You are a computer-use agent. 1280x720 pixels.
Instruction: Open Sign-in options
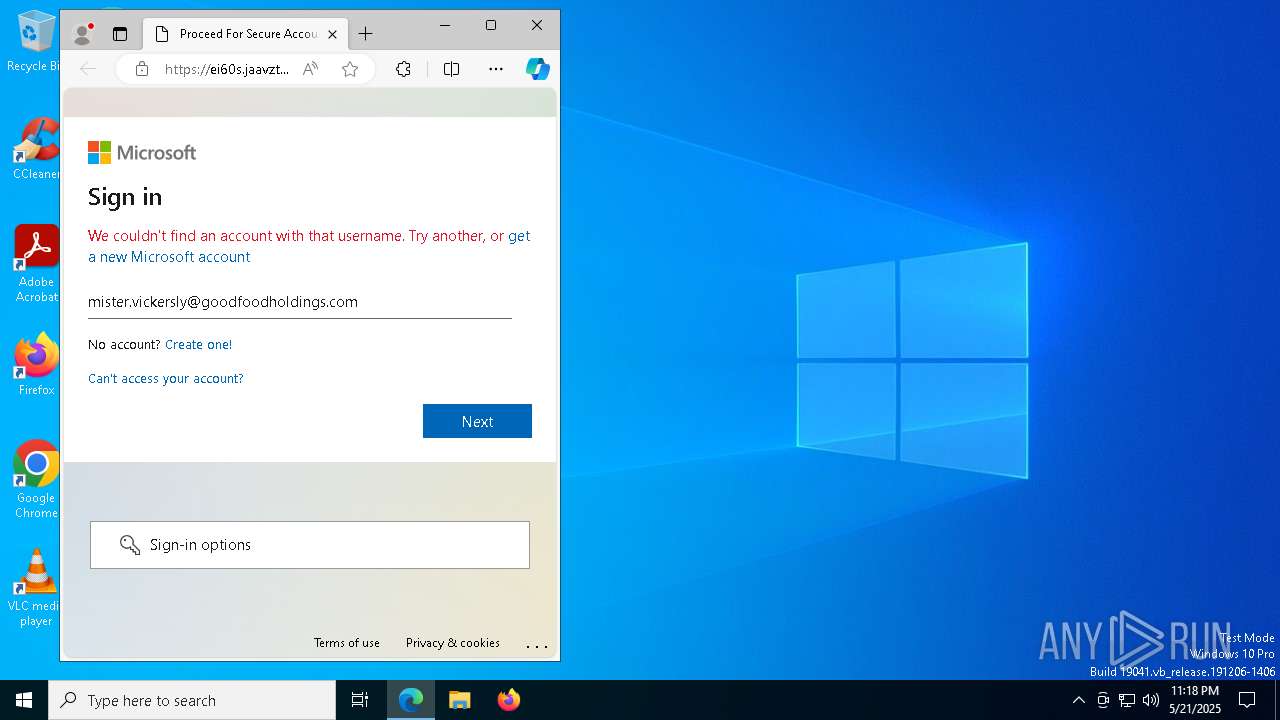310,545
